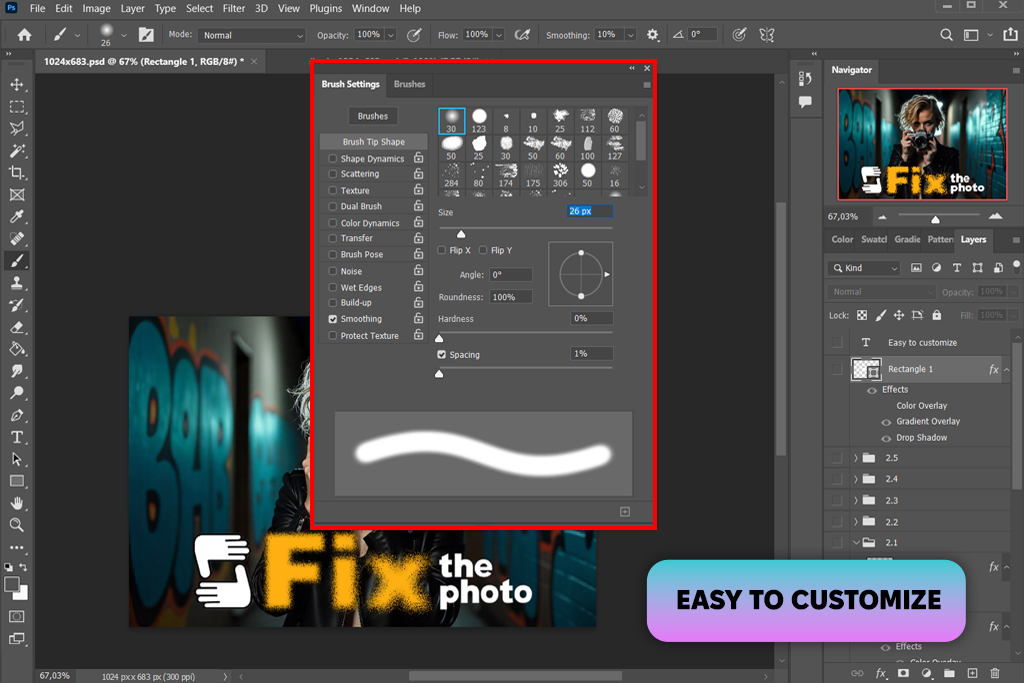Click the share icon at top right
The height and width of the screenshot is (683, 1024).
[x=1010, y=35]
